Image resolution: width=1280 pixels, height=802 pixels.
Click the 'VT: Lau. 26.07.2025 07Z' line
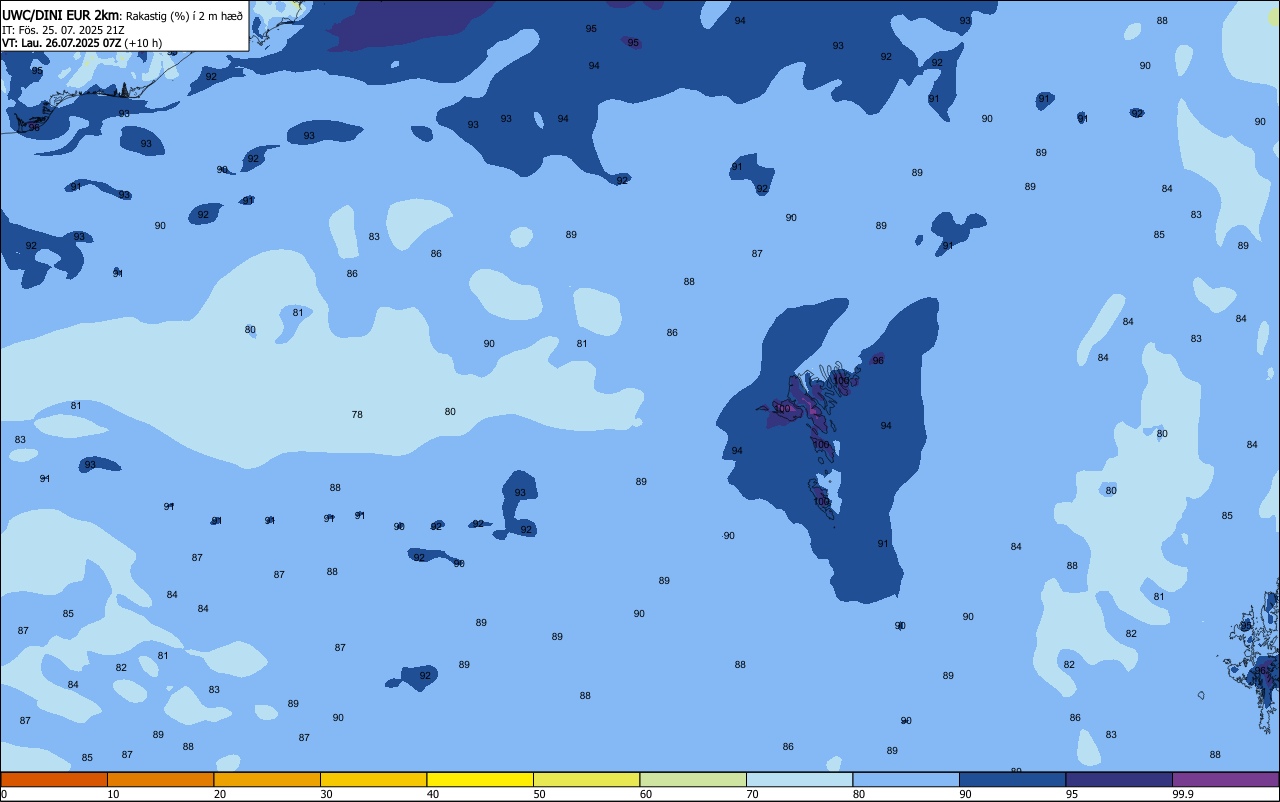click(x=62, y=43)
